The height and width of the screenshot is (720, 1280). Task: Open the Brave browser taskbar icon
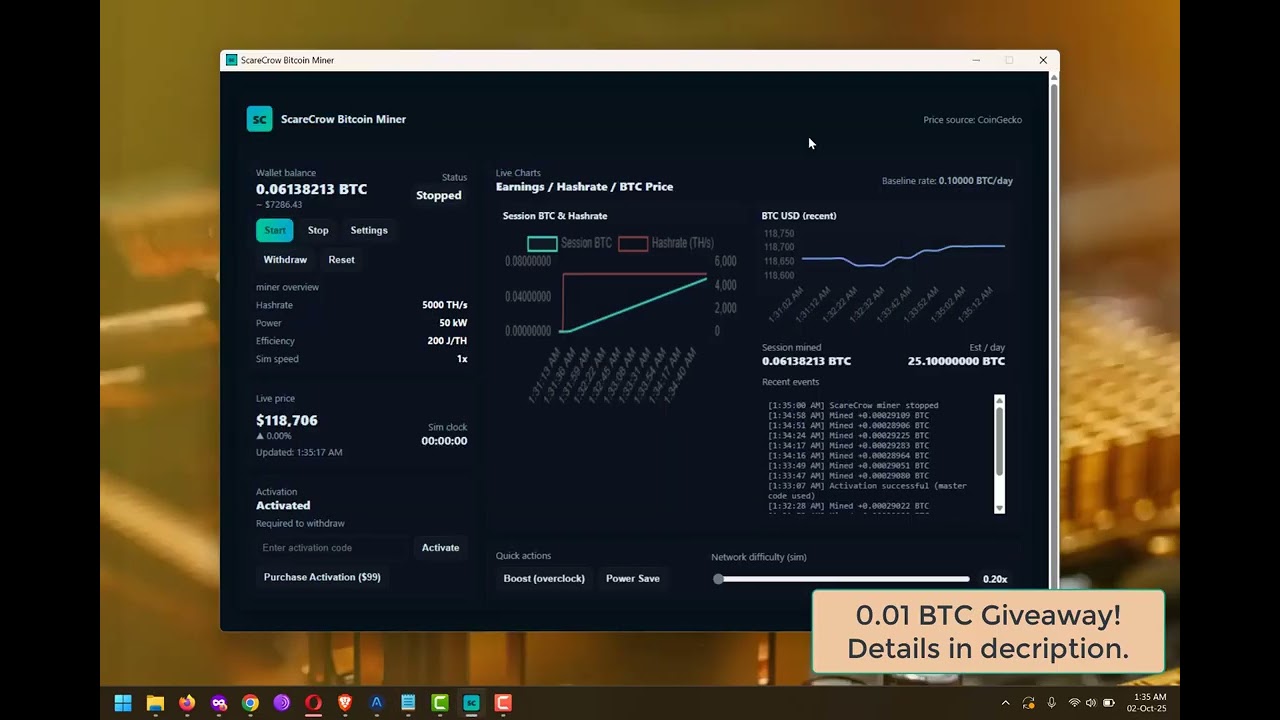click(x=345, y=703)
